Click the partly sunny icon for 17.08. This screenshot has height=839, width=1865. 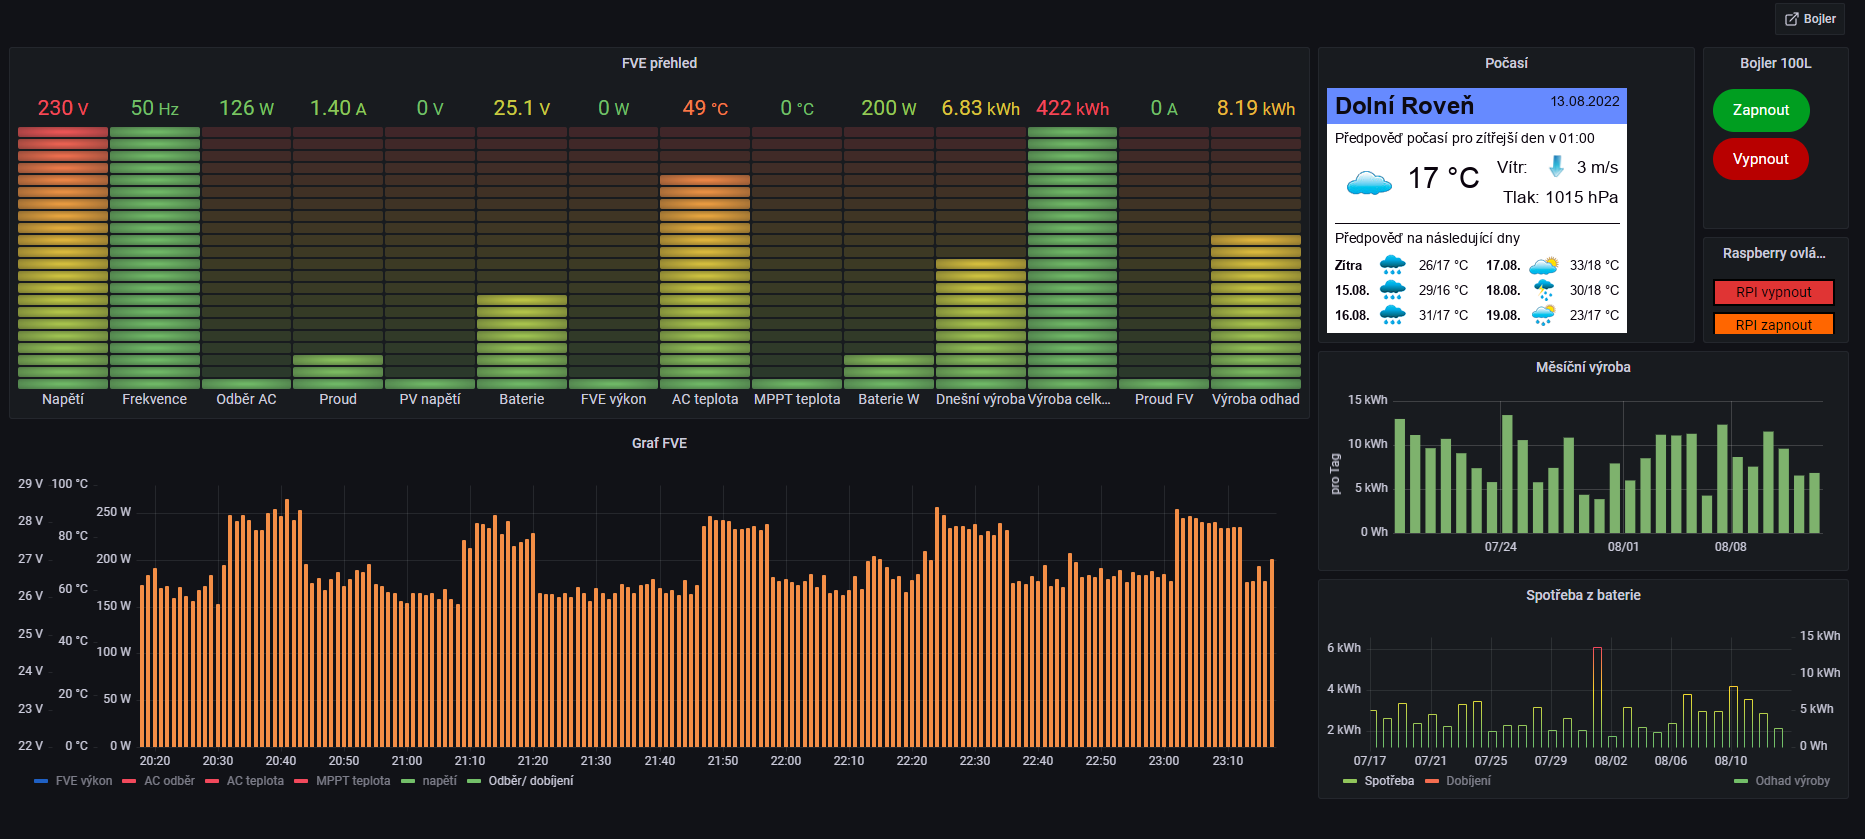[x=1543, y=265]
